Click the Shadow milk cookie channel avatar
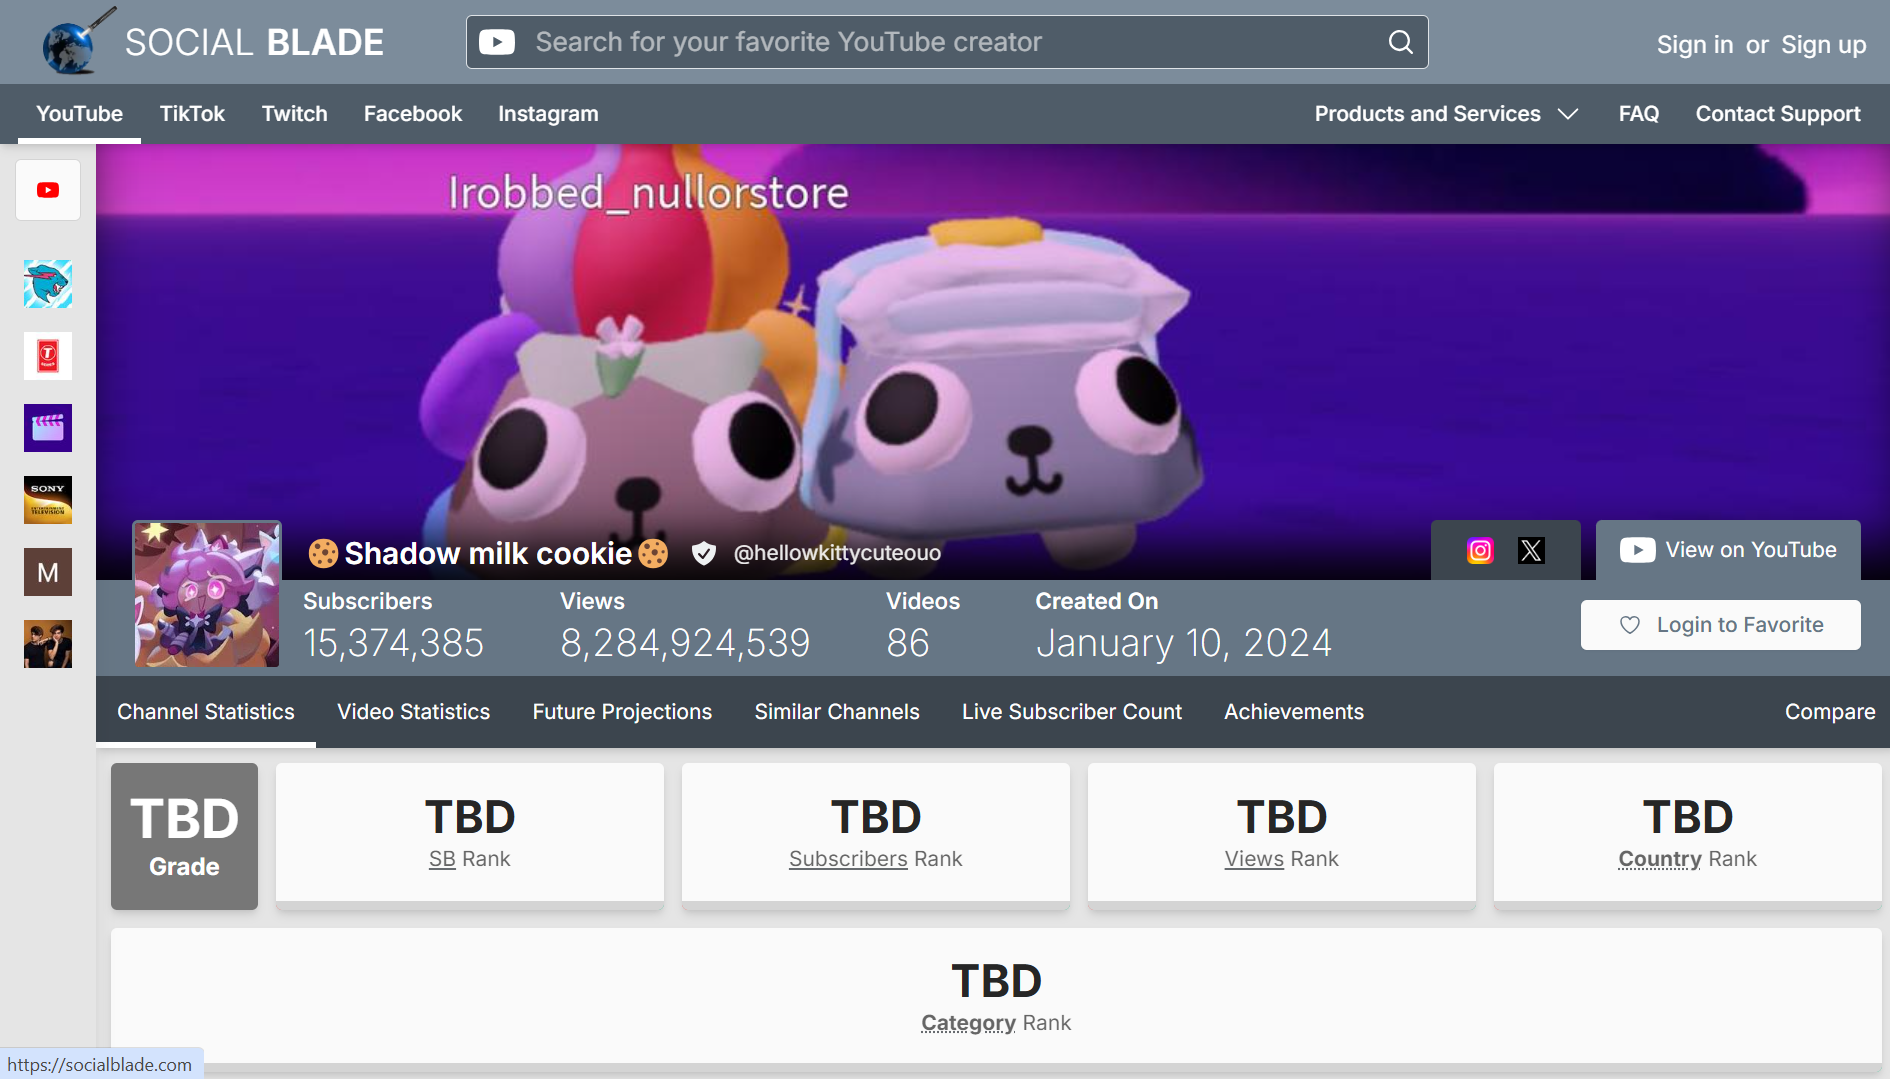 (207, 594)
